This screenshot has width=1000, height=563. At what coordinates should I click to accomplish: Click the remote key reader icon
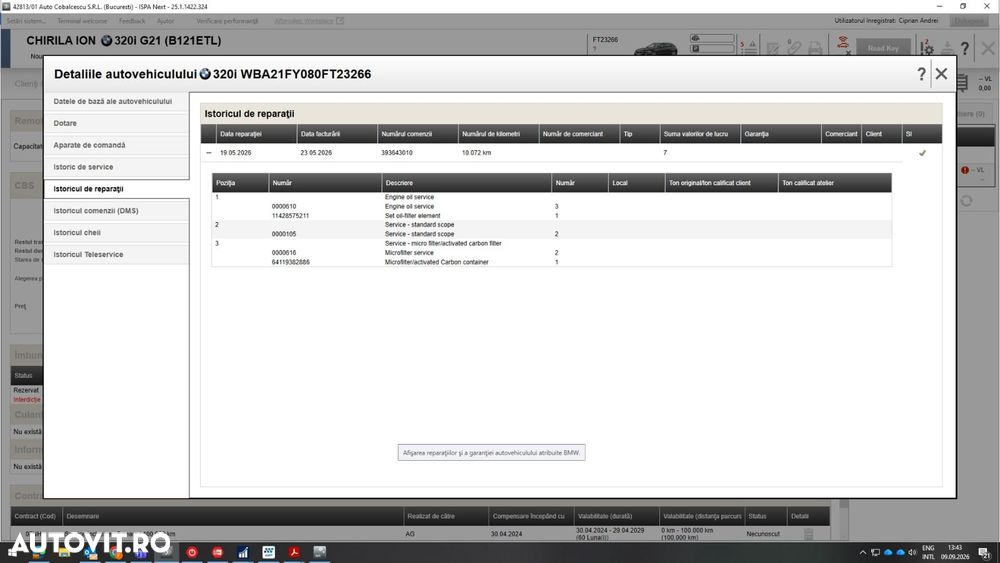[x=843, y=45]
